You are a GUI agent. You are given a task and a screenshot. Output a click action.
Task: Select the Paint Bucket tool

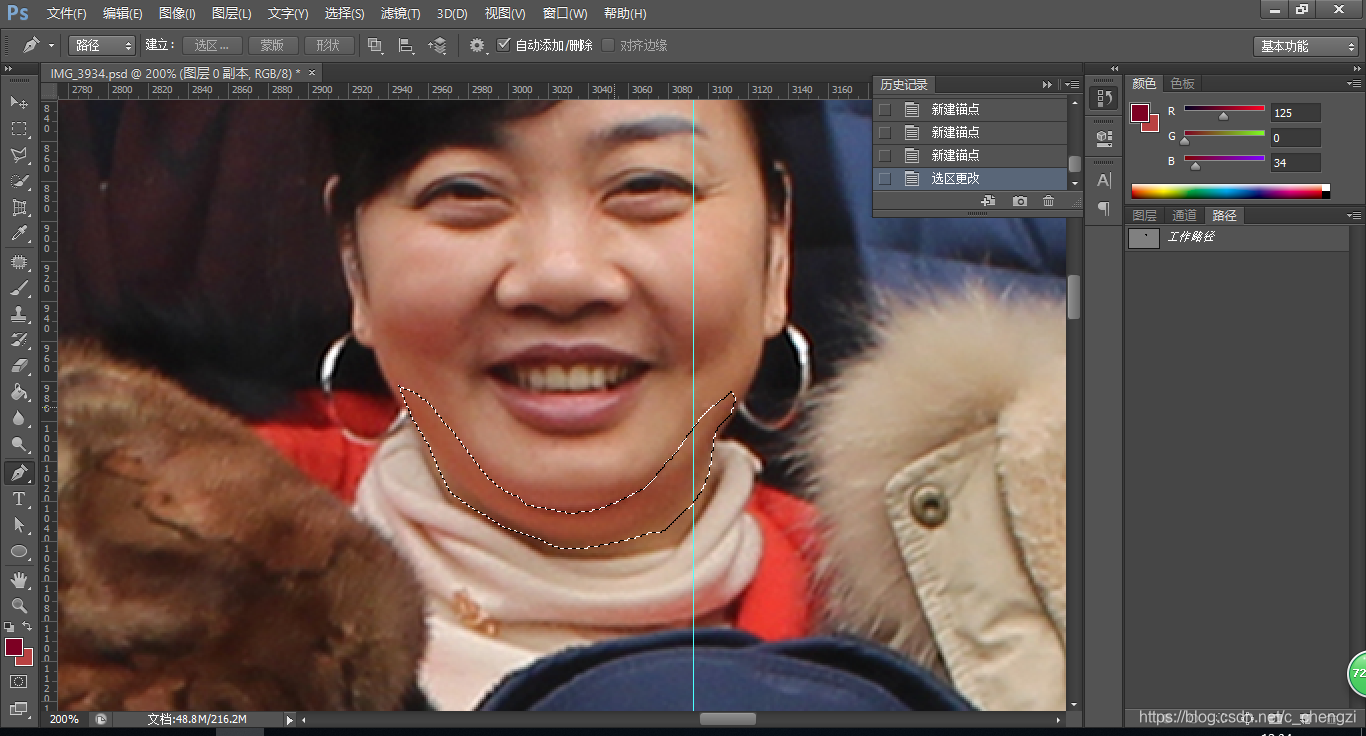19,393
